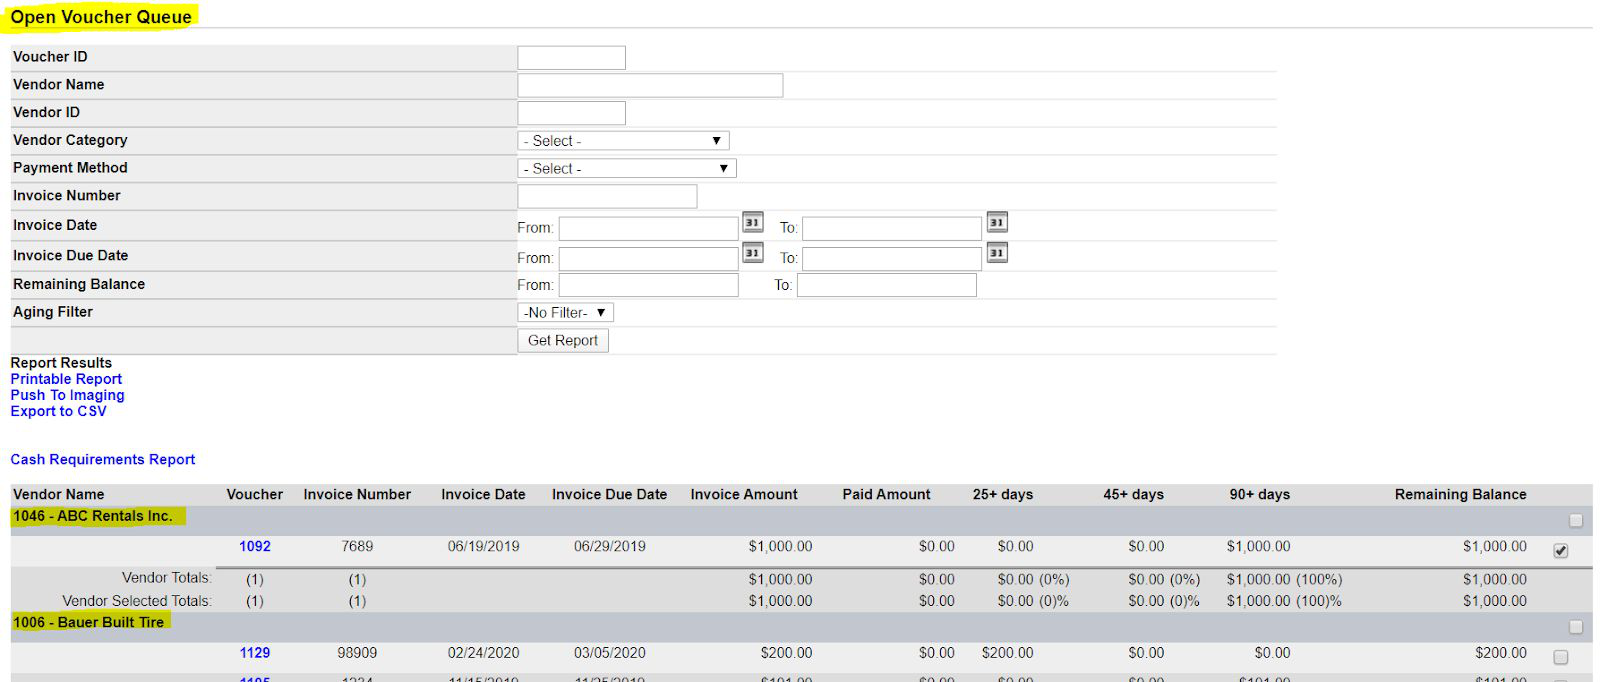
Task: Click the Open Voucher Queue heading
Action: click(x=101, y=17)
